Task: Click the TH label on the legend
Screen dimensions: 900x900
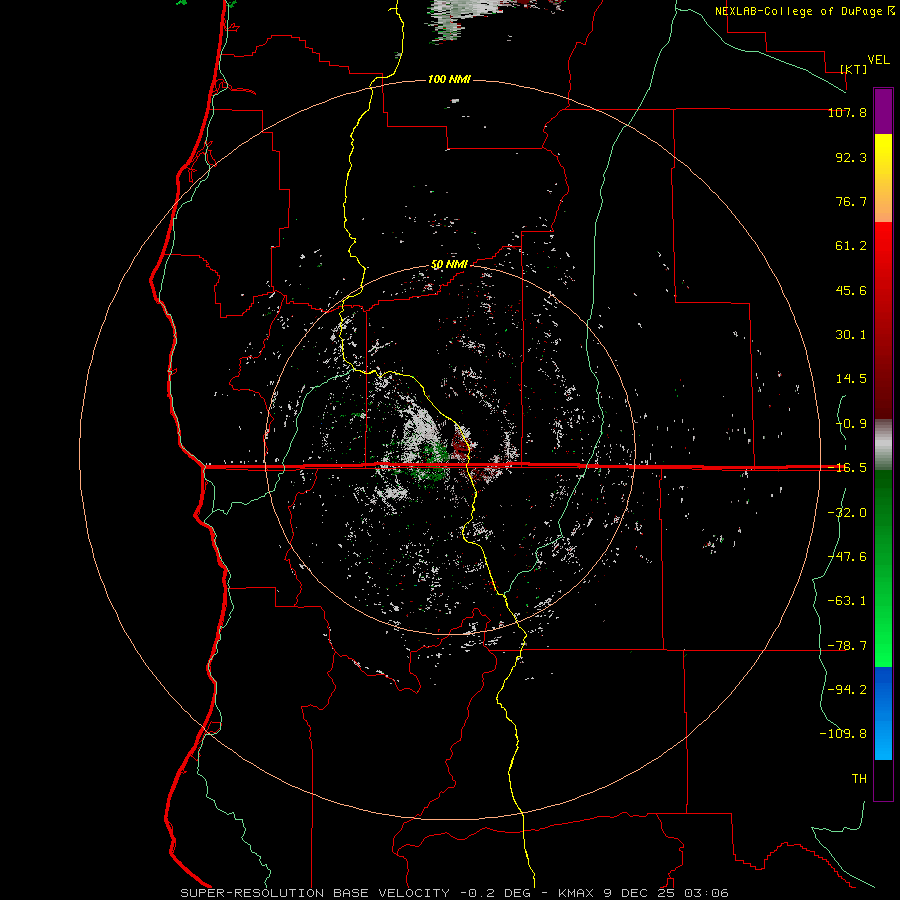Action: coord(859,779)
